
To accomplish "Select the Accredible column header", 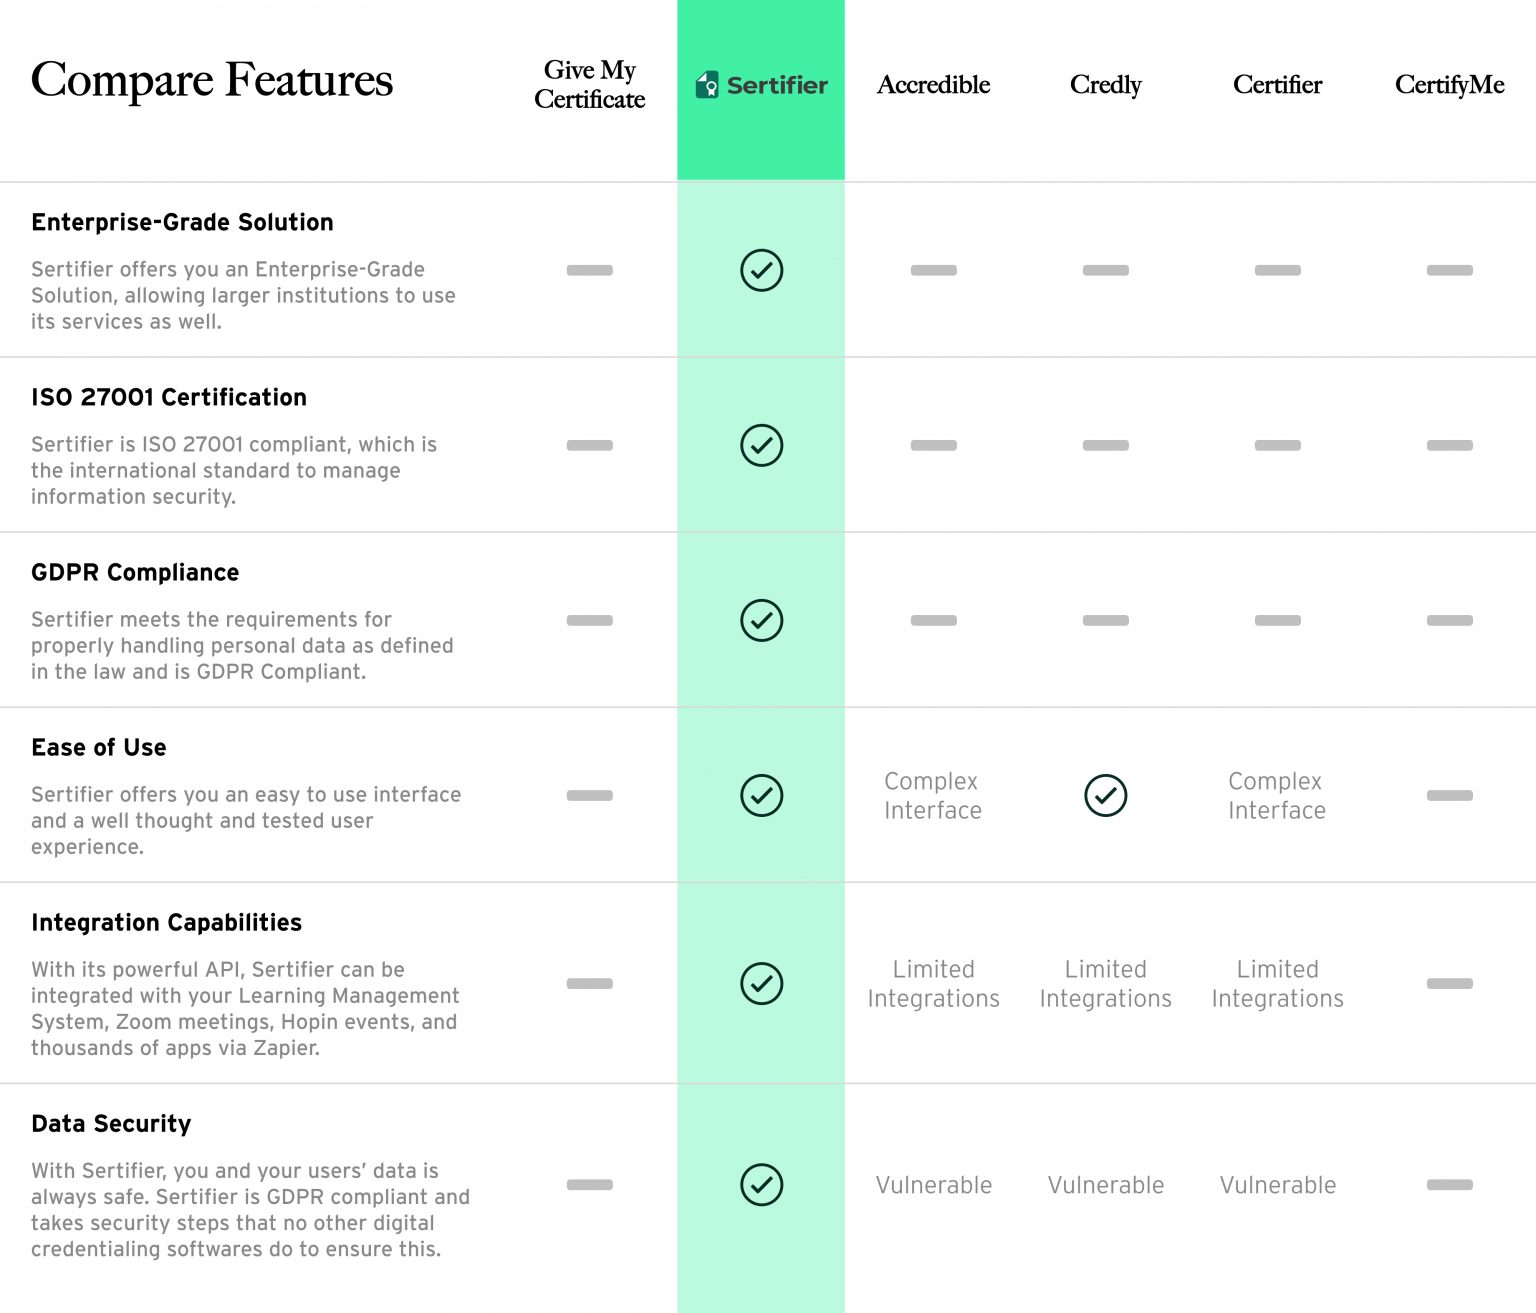I will [x=933, y=85].
